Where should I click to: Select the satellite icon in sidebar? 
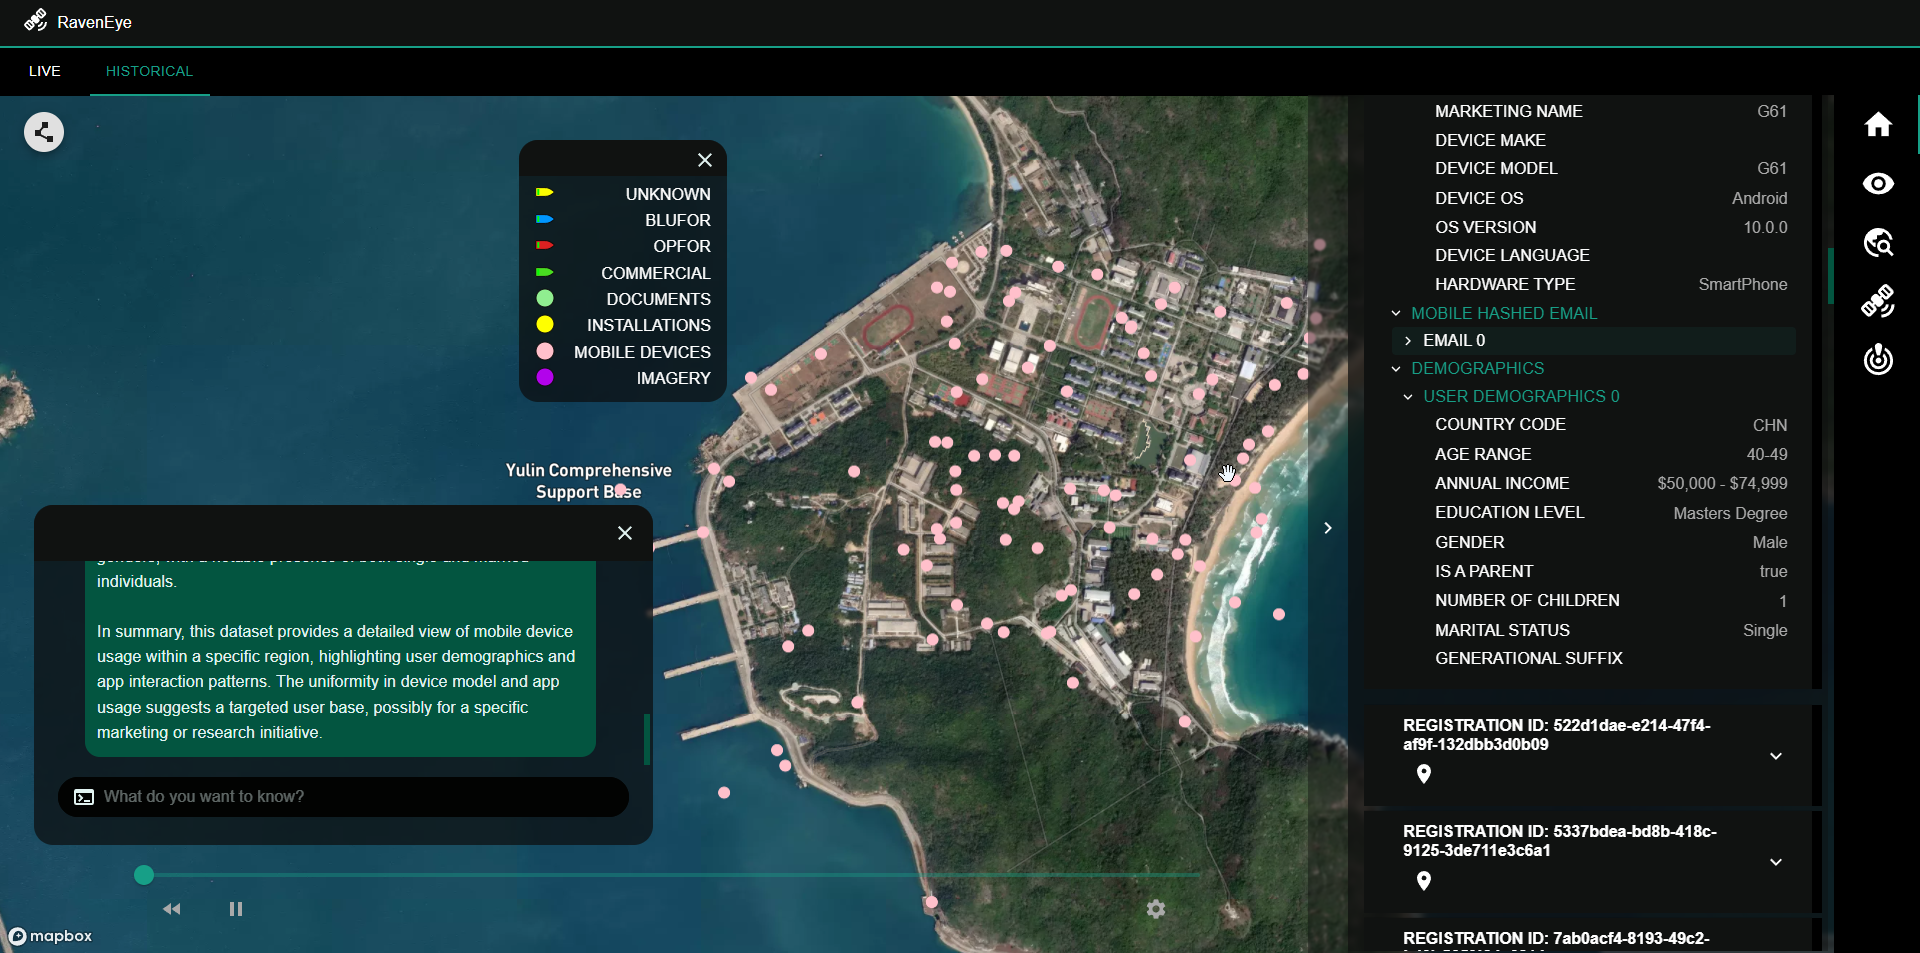pyautogui.click(x=1878, y=301)
